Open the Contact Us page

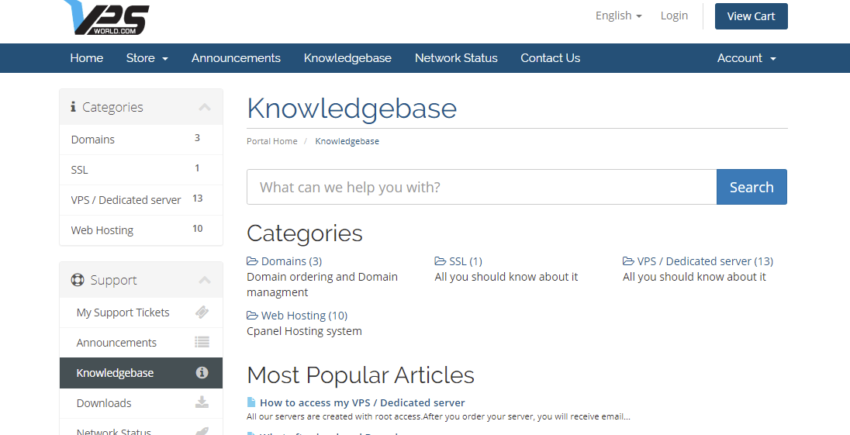point(550,58)
